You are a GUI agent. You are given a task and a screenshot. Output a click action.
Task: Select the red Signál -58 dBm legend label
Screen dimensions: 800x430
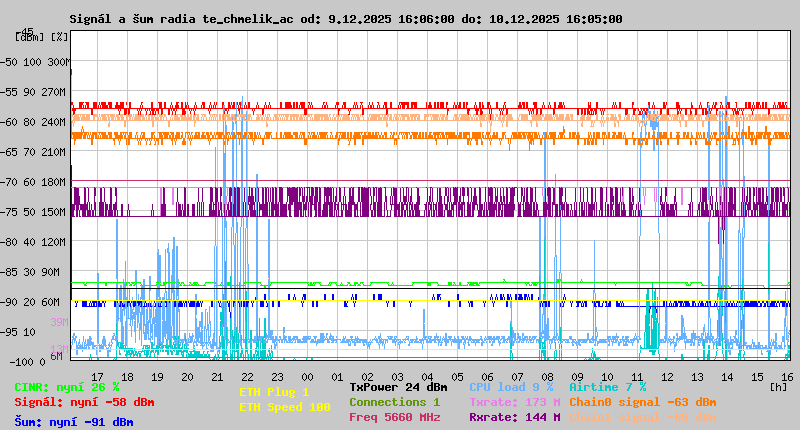(84, 402)
